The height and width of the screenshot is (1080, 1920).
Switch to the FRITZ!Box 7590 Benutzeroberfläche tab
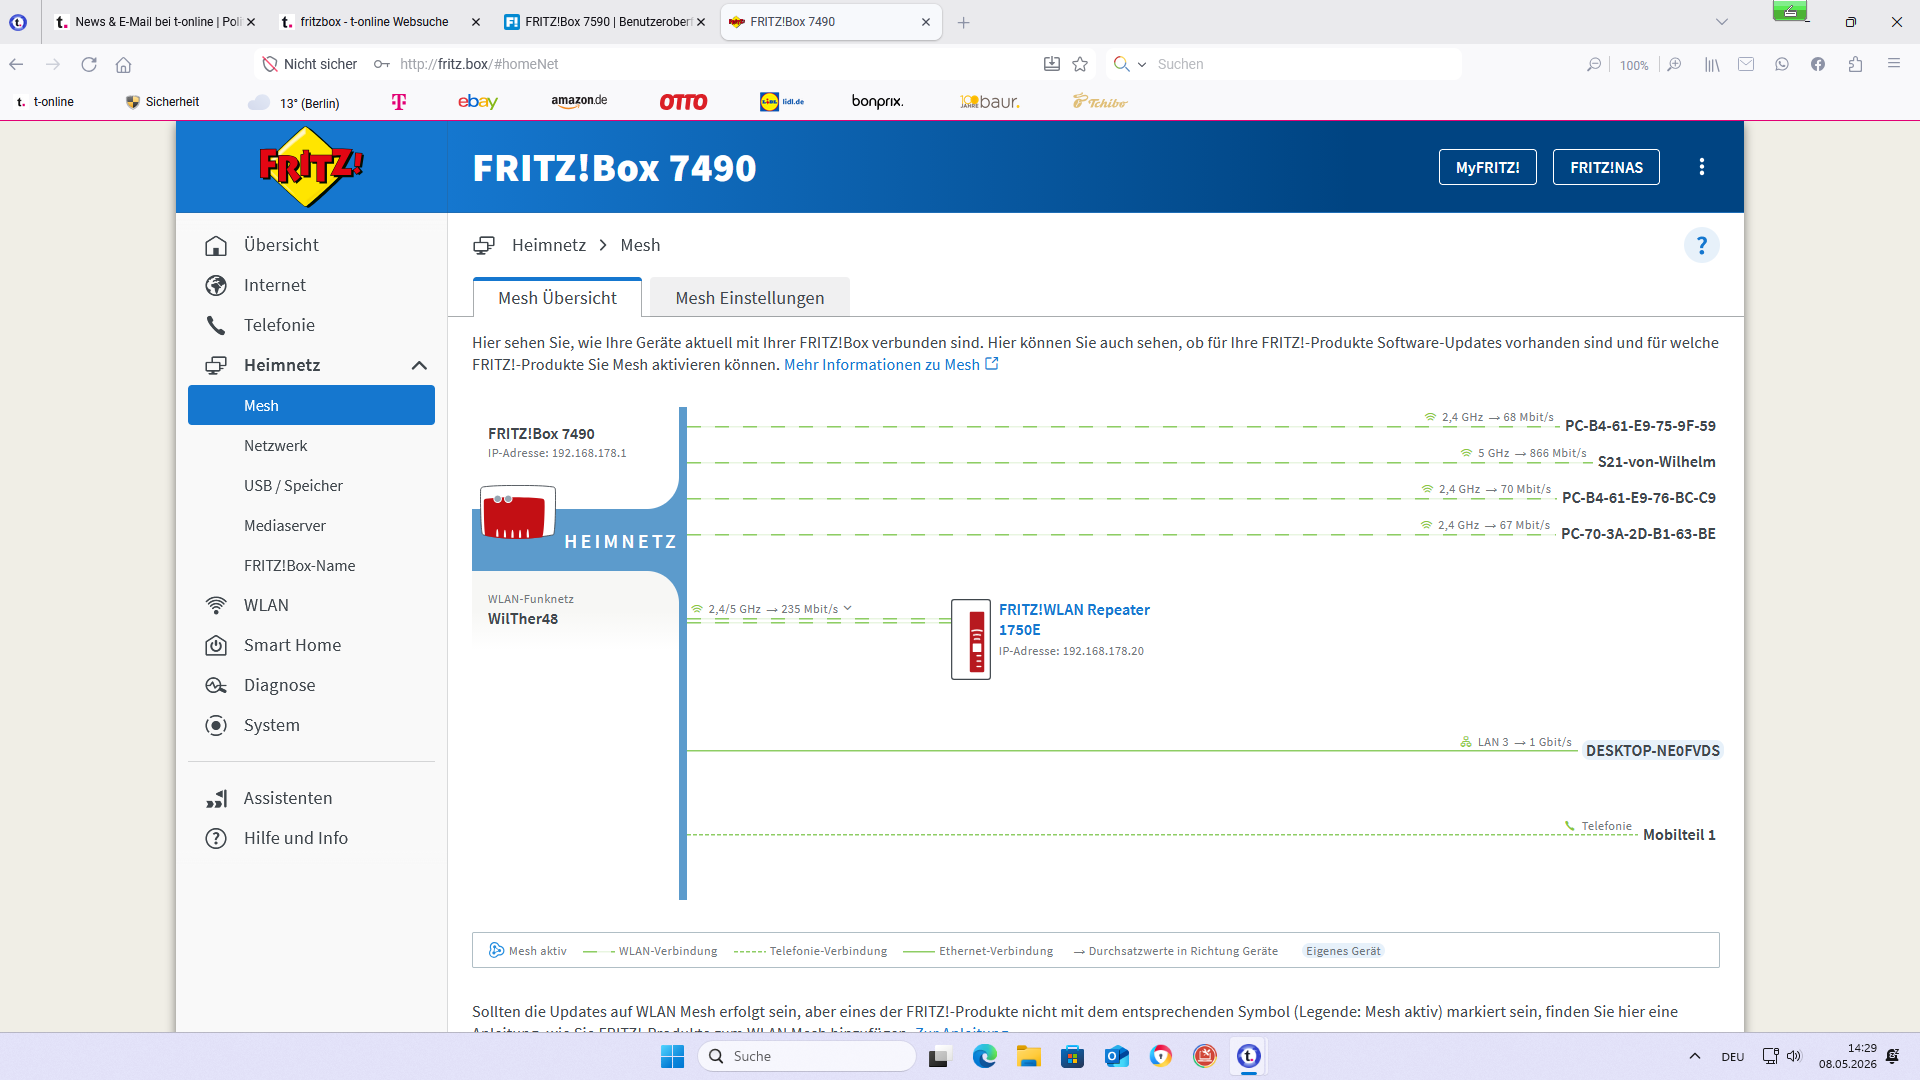tap(605, 22)
